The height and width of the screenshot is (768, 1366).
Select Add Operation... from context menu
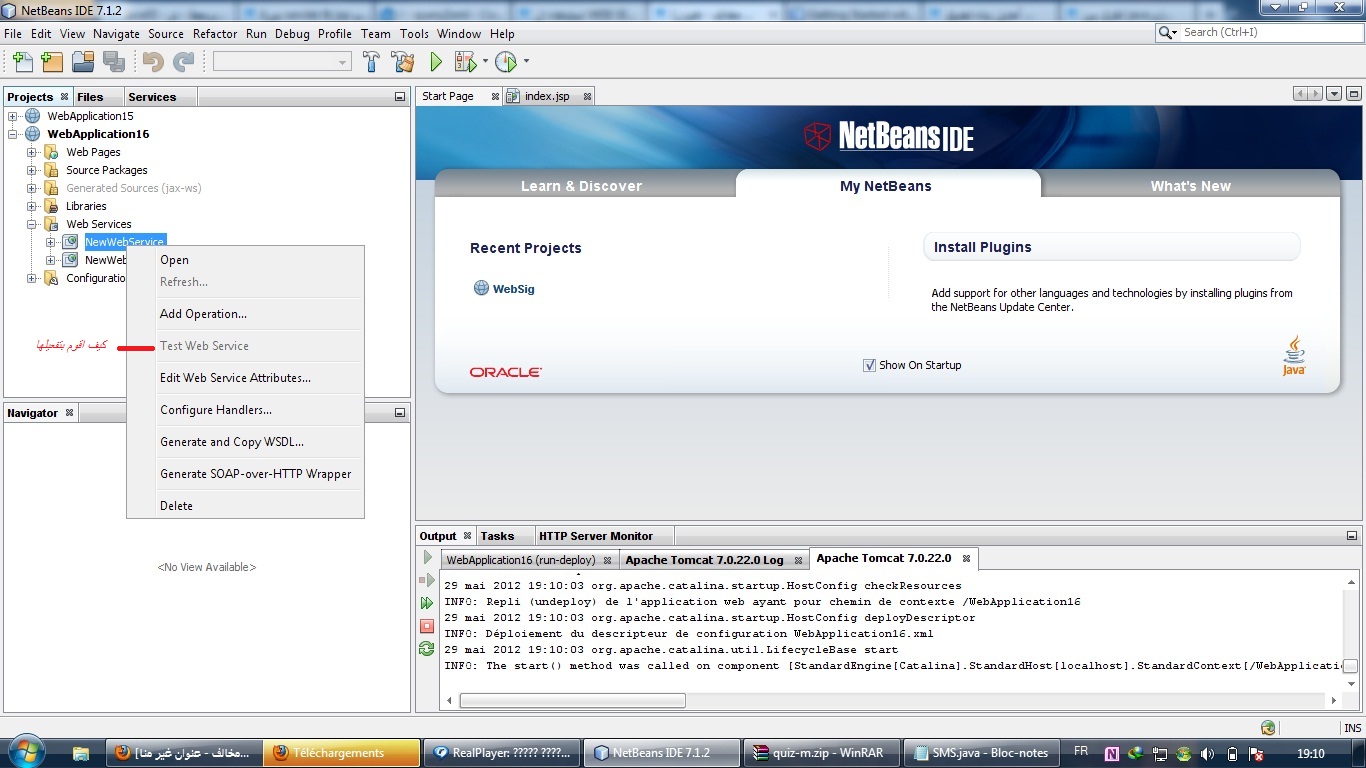pos(203,314)
